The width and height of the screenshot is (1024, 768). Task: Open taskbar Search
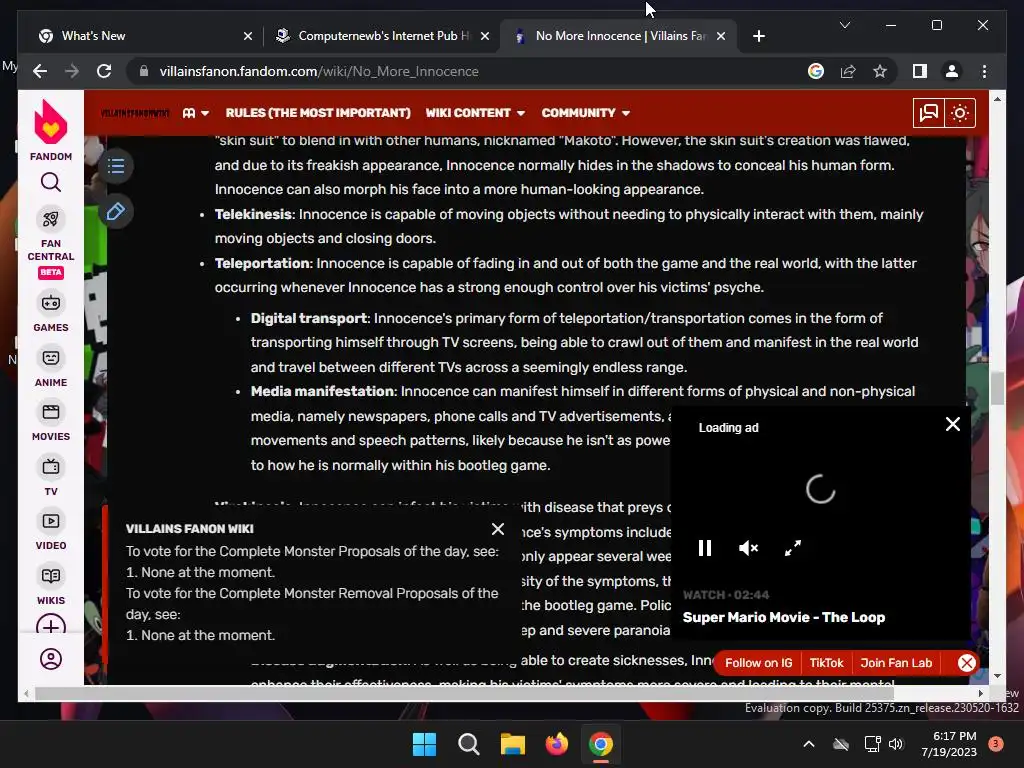pos(468,744)
